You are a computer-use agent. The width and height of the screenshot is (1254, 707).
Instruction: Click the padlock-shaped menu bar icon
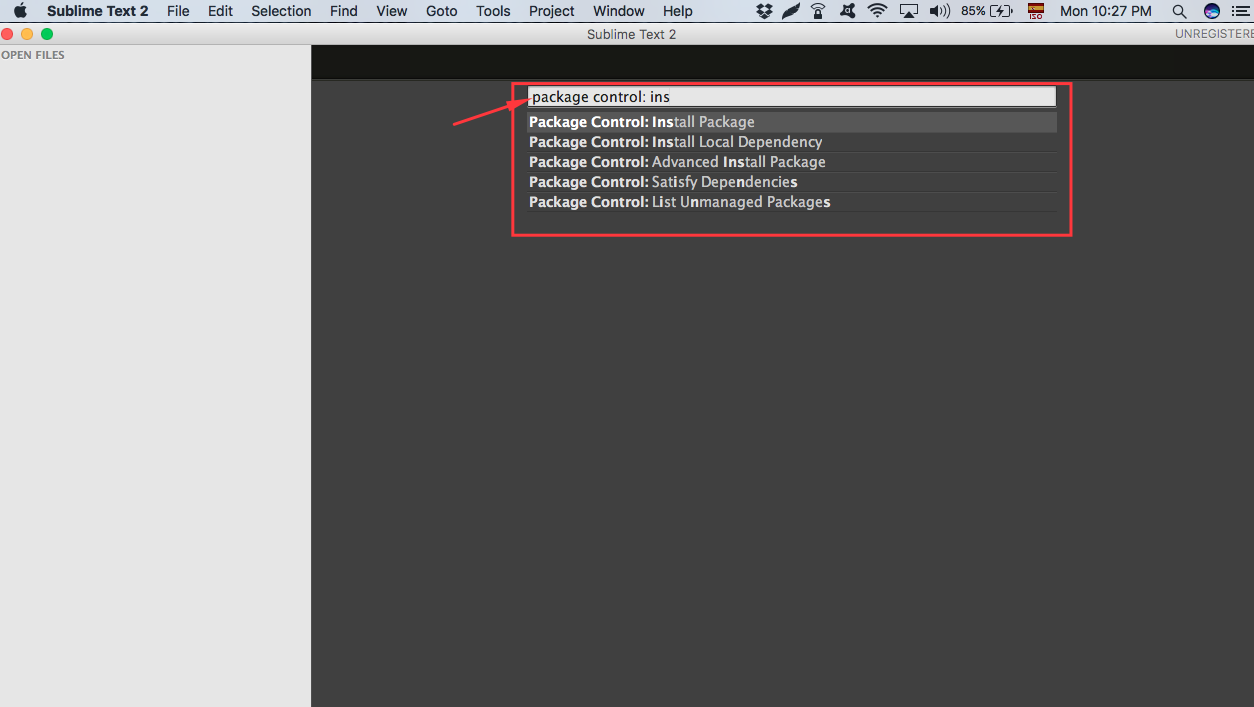coord(817,11)
